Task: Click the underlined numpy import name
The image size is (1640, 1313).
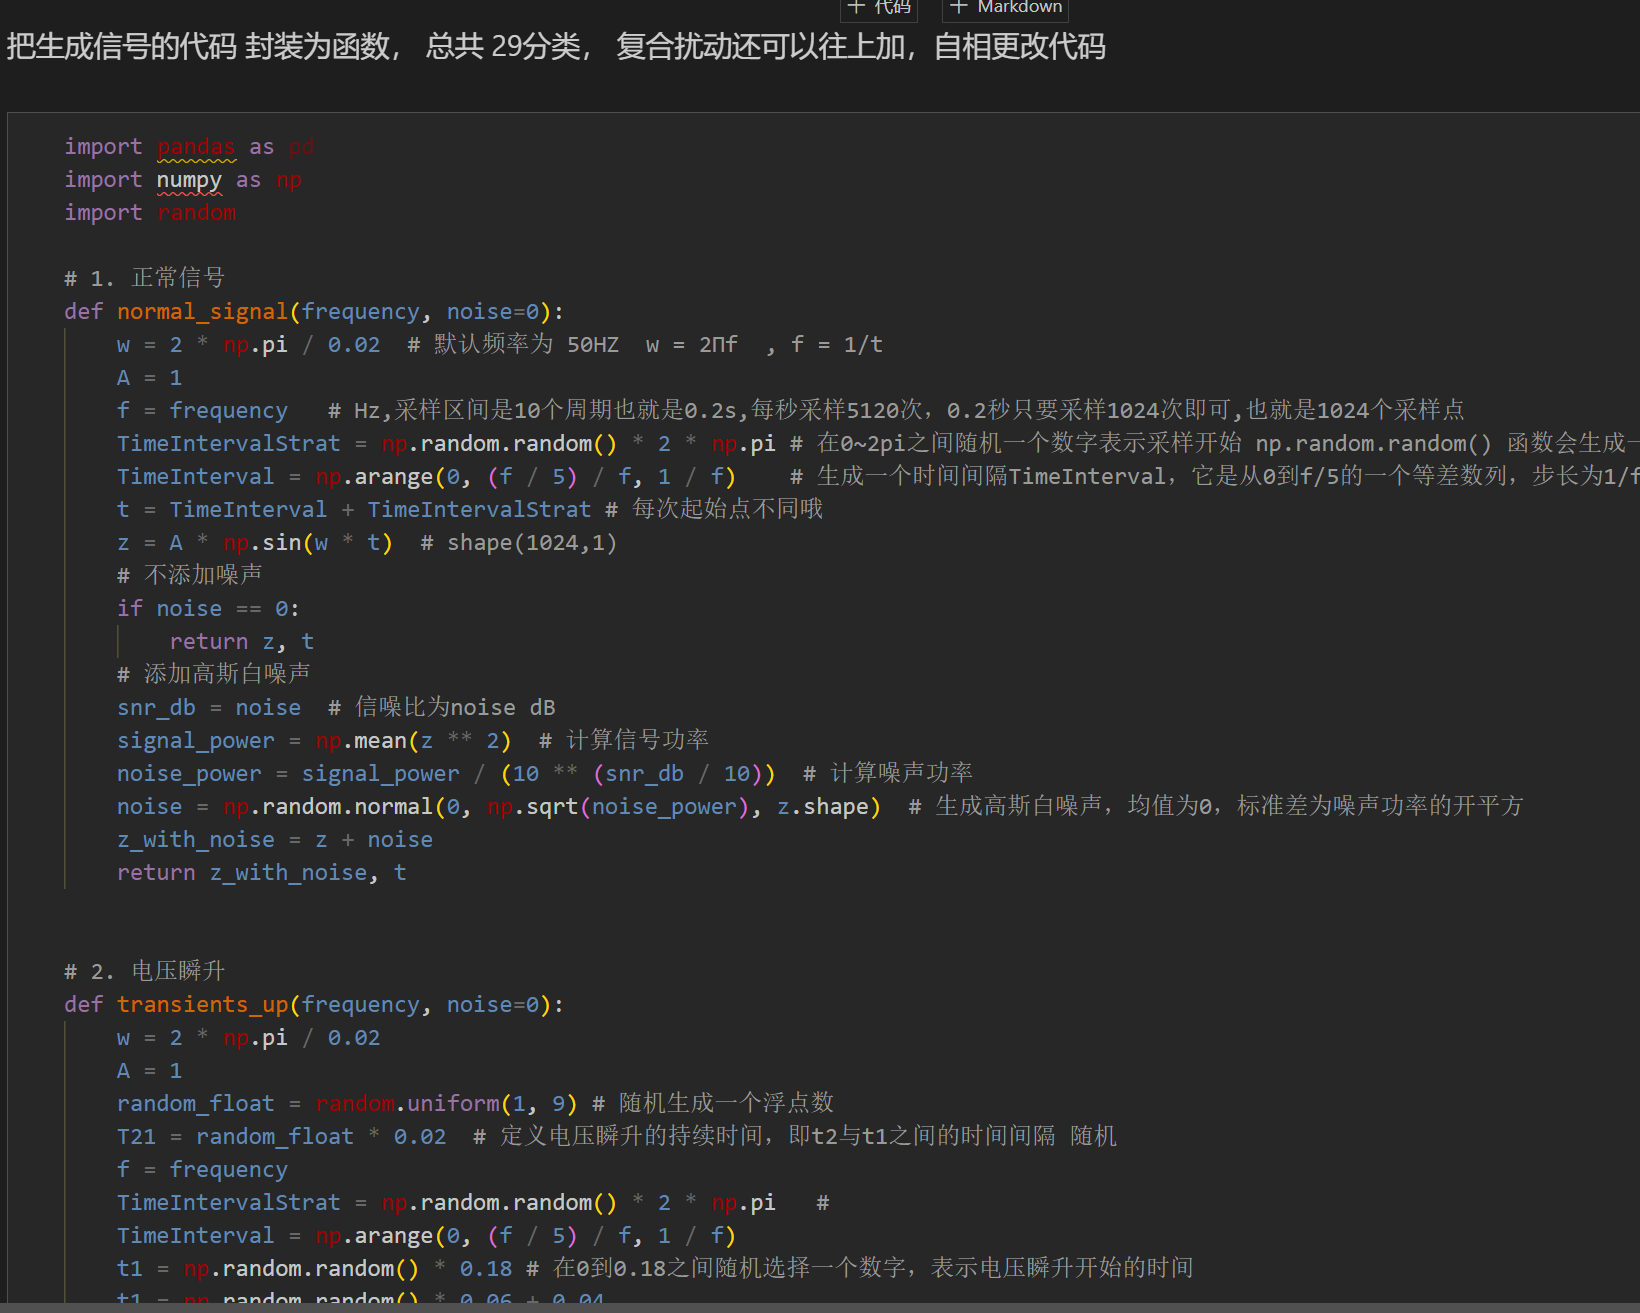Action: [189, 180]
